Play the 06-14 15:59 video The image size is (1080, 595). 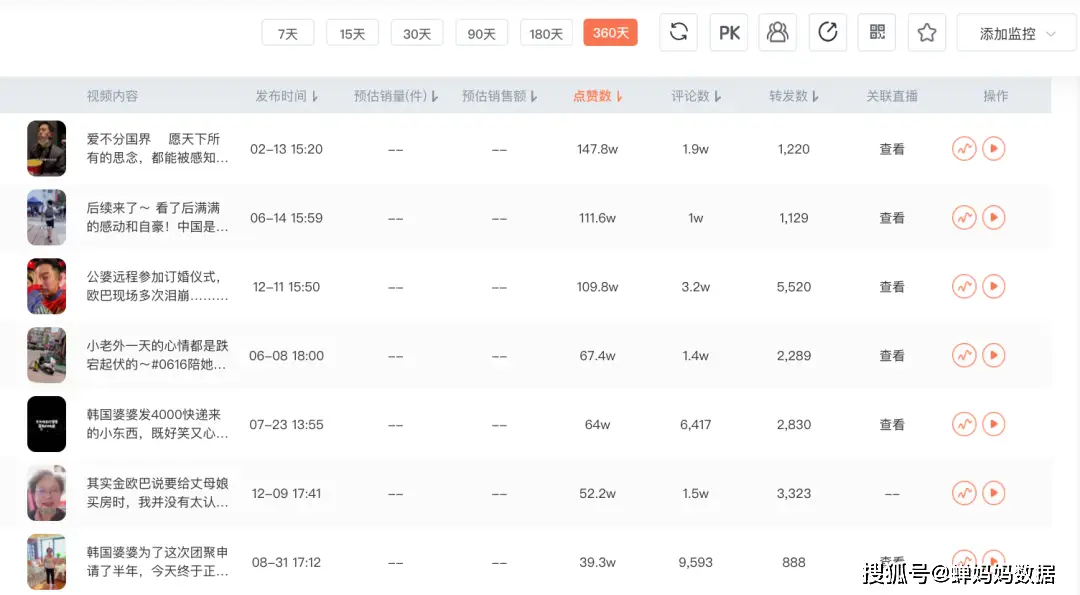click(x=993, y=218)
